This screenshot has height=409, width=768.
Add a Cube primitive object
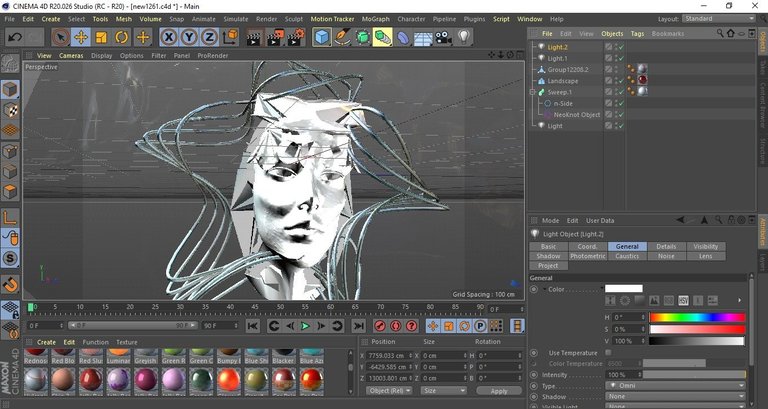tap(322, 37)
